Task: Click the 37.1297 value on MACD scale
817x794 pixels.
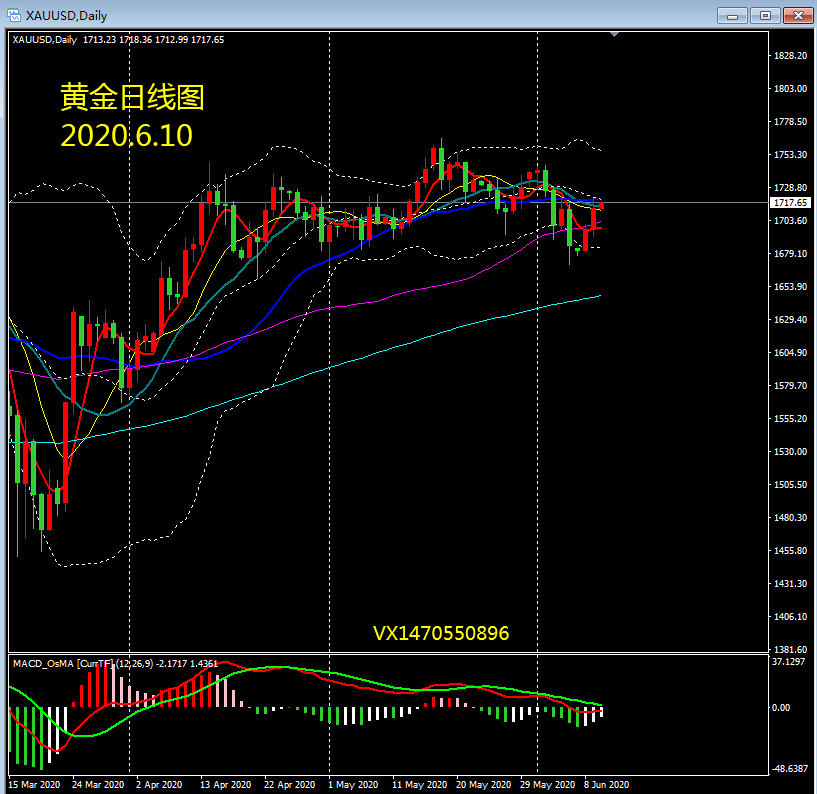Action: tap(790, 662)
